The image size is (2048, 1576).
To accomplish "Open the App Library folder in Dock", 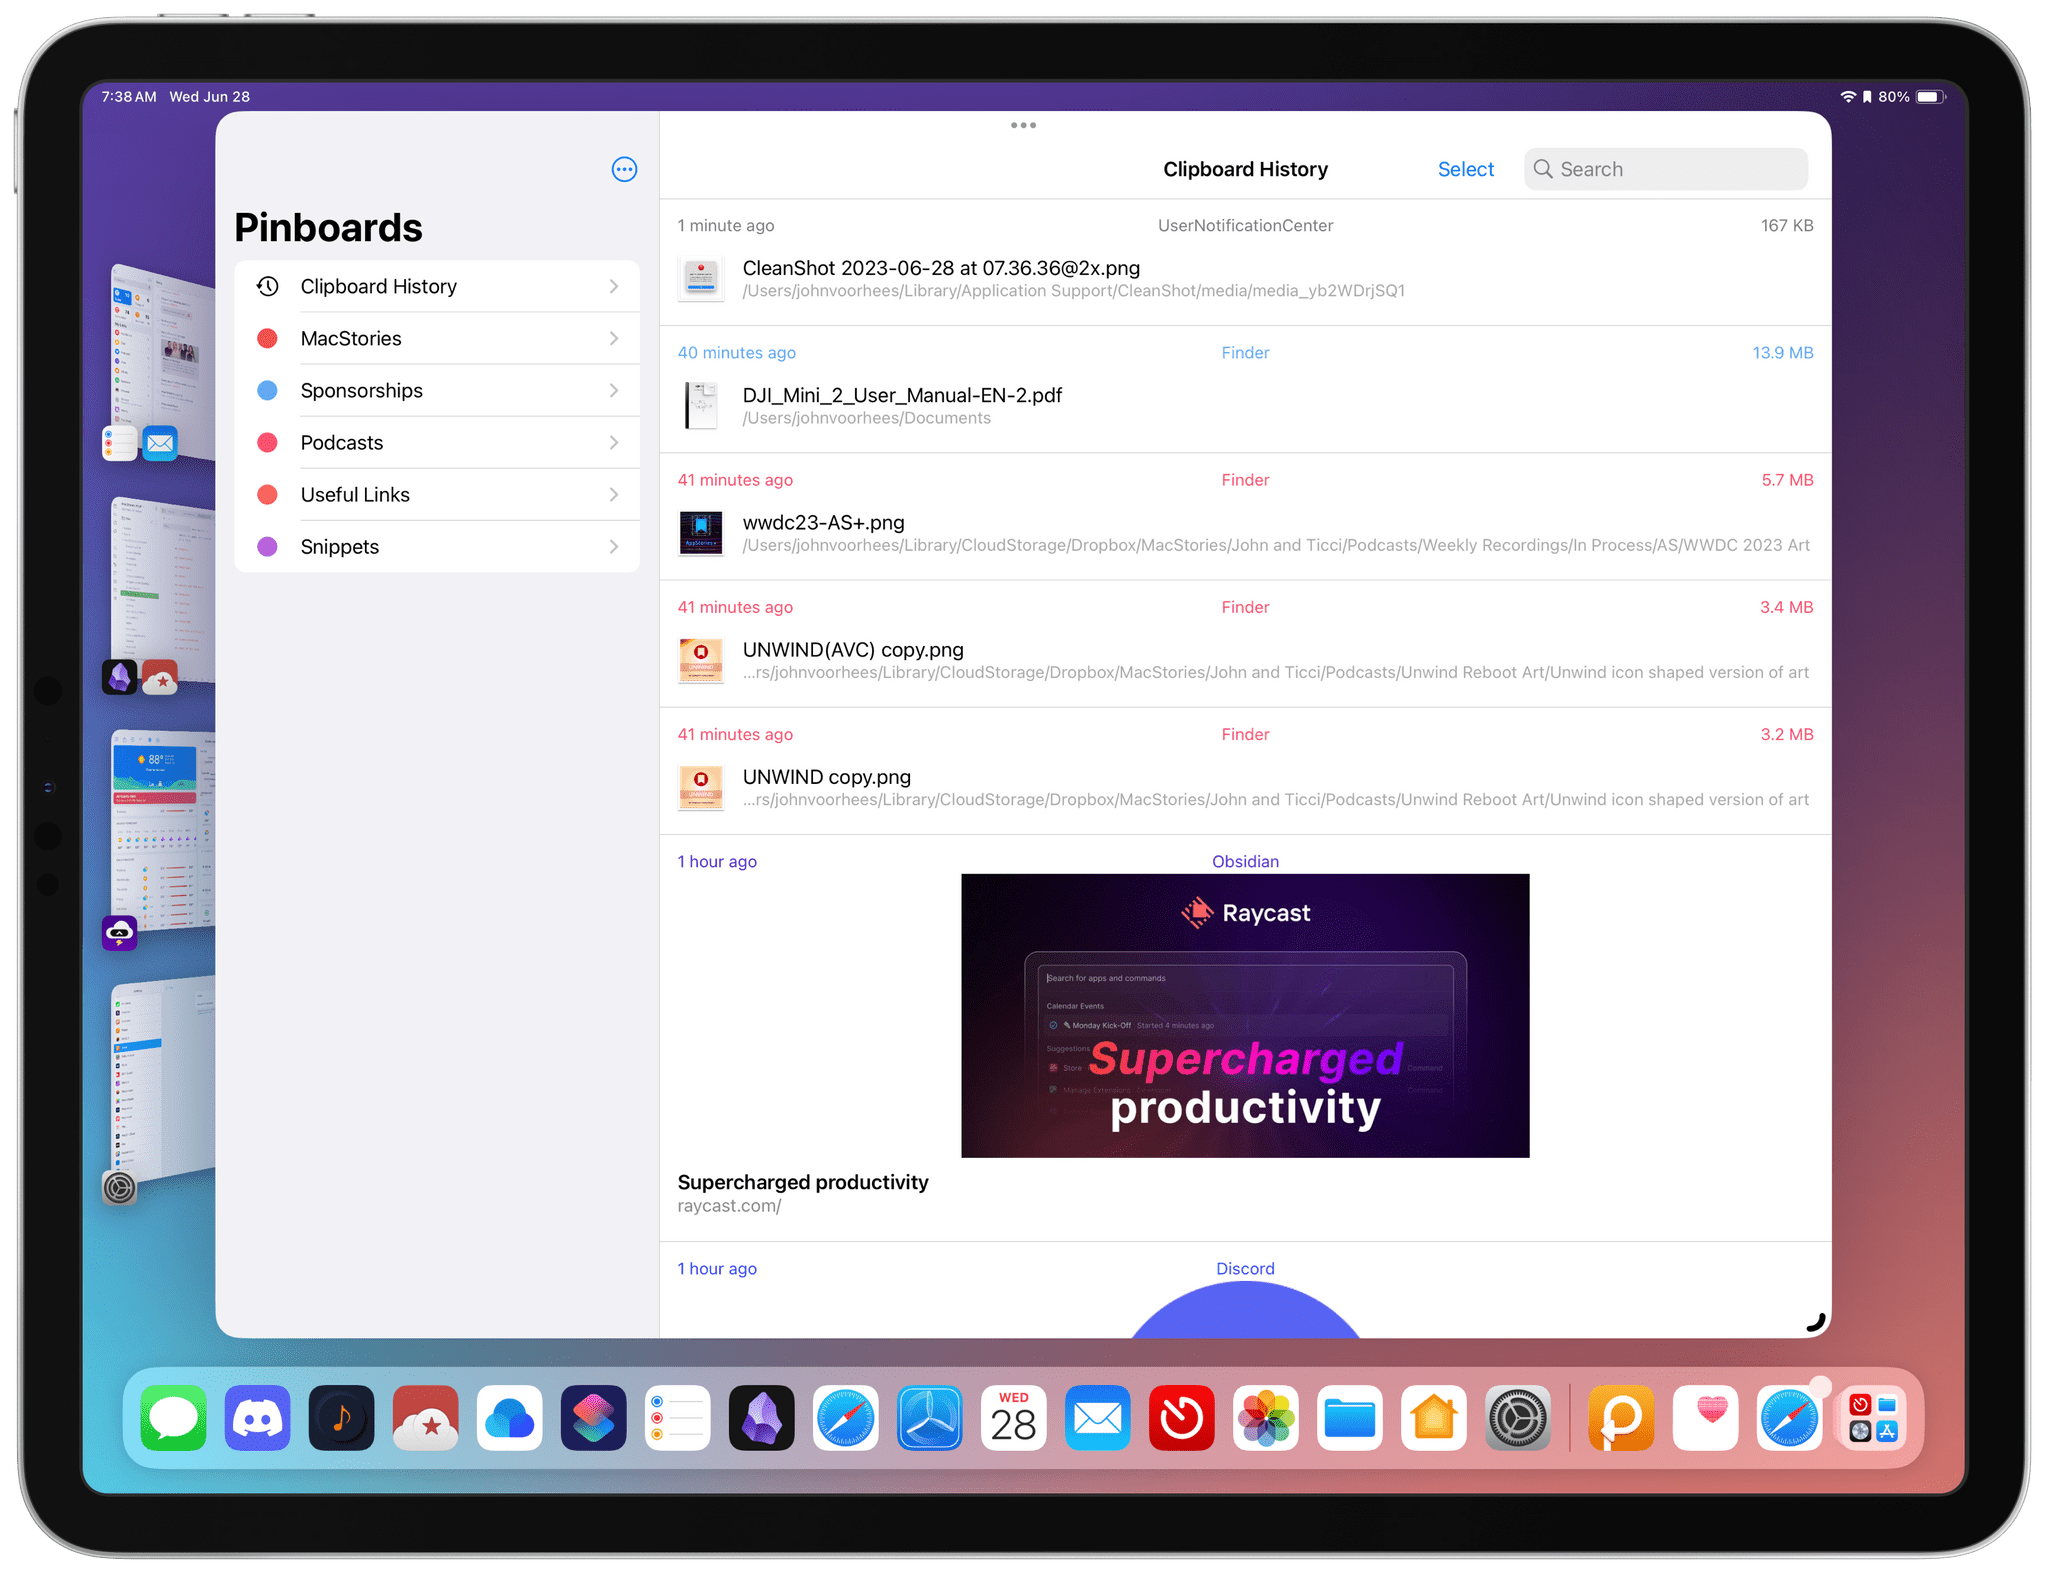I will click(x=1874, y=1418).
